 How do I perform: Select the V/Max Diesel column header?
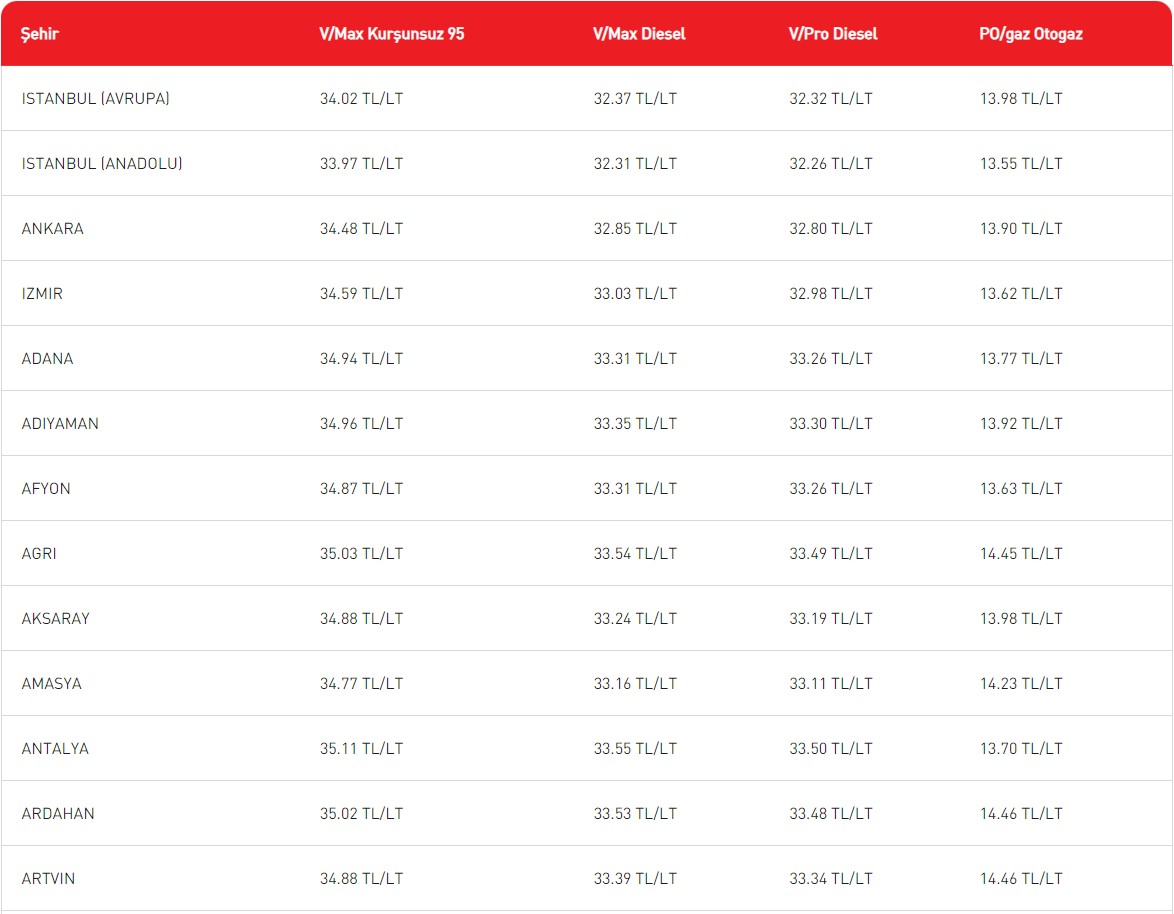tap(639, 34)
